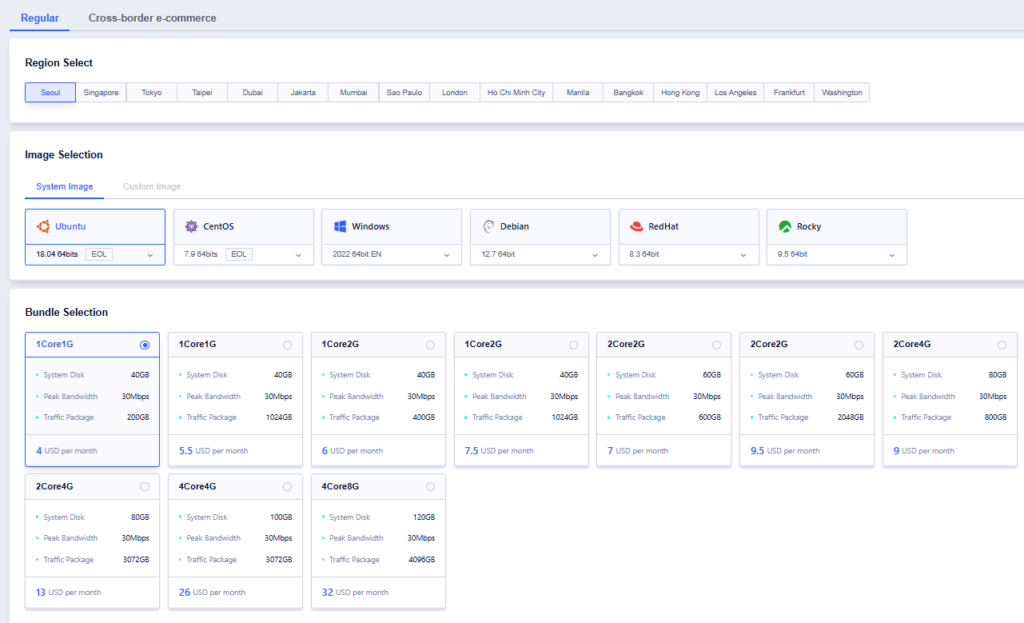Open the Custom Image tab
Screen dimensions: 1024x623
tap(152, 187)
